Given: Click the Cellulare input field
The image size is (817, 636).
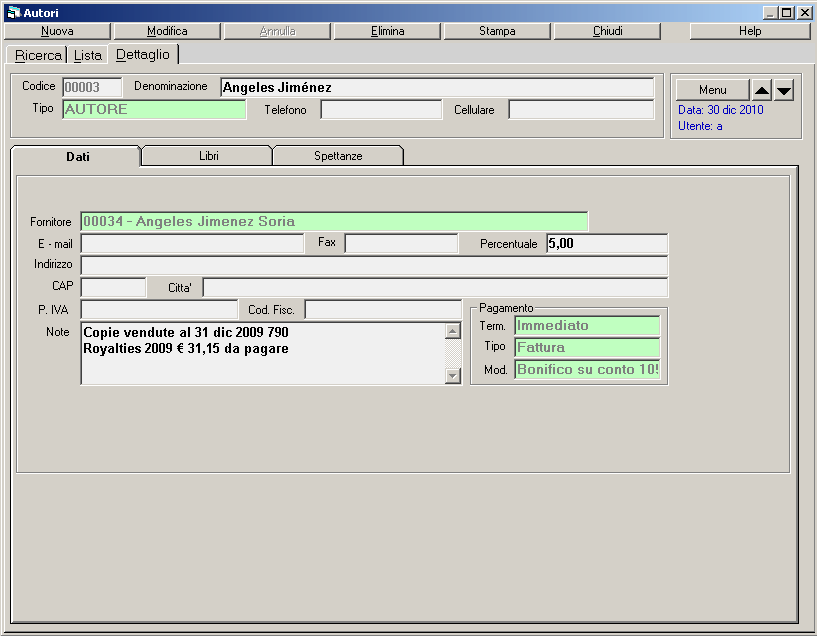Looking at the screenshot, I should tap(581, 110).
